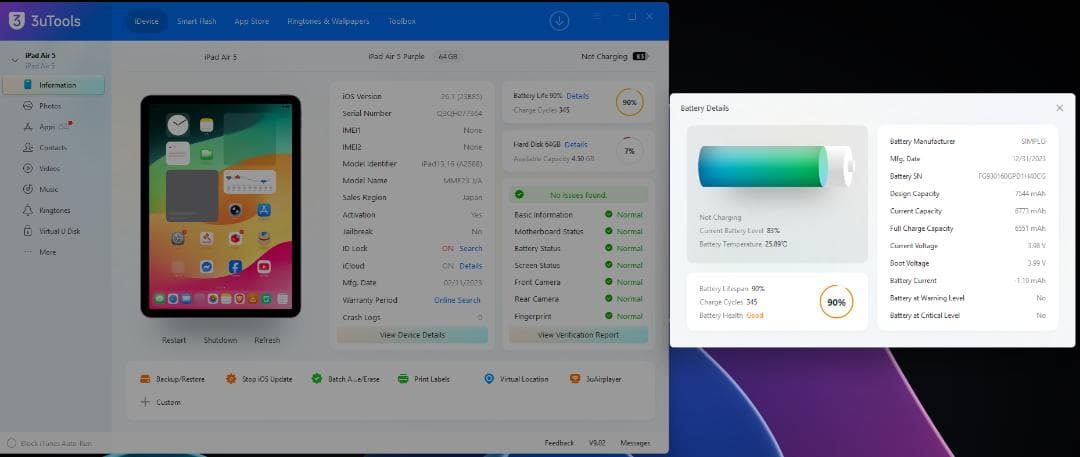1080x457 pixels.
Task: Close the Battery Details dialog
Action: [1059, 108]
